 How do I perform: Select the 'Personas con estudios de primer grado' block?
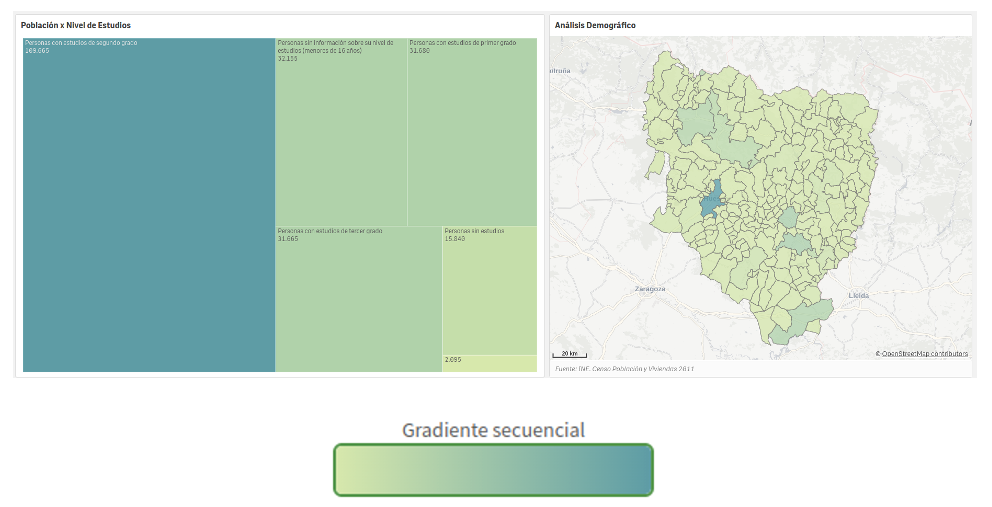(x=472, y=132)
